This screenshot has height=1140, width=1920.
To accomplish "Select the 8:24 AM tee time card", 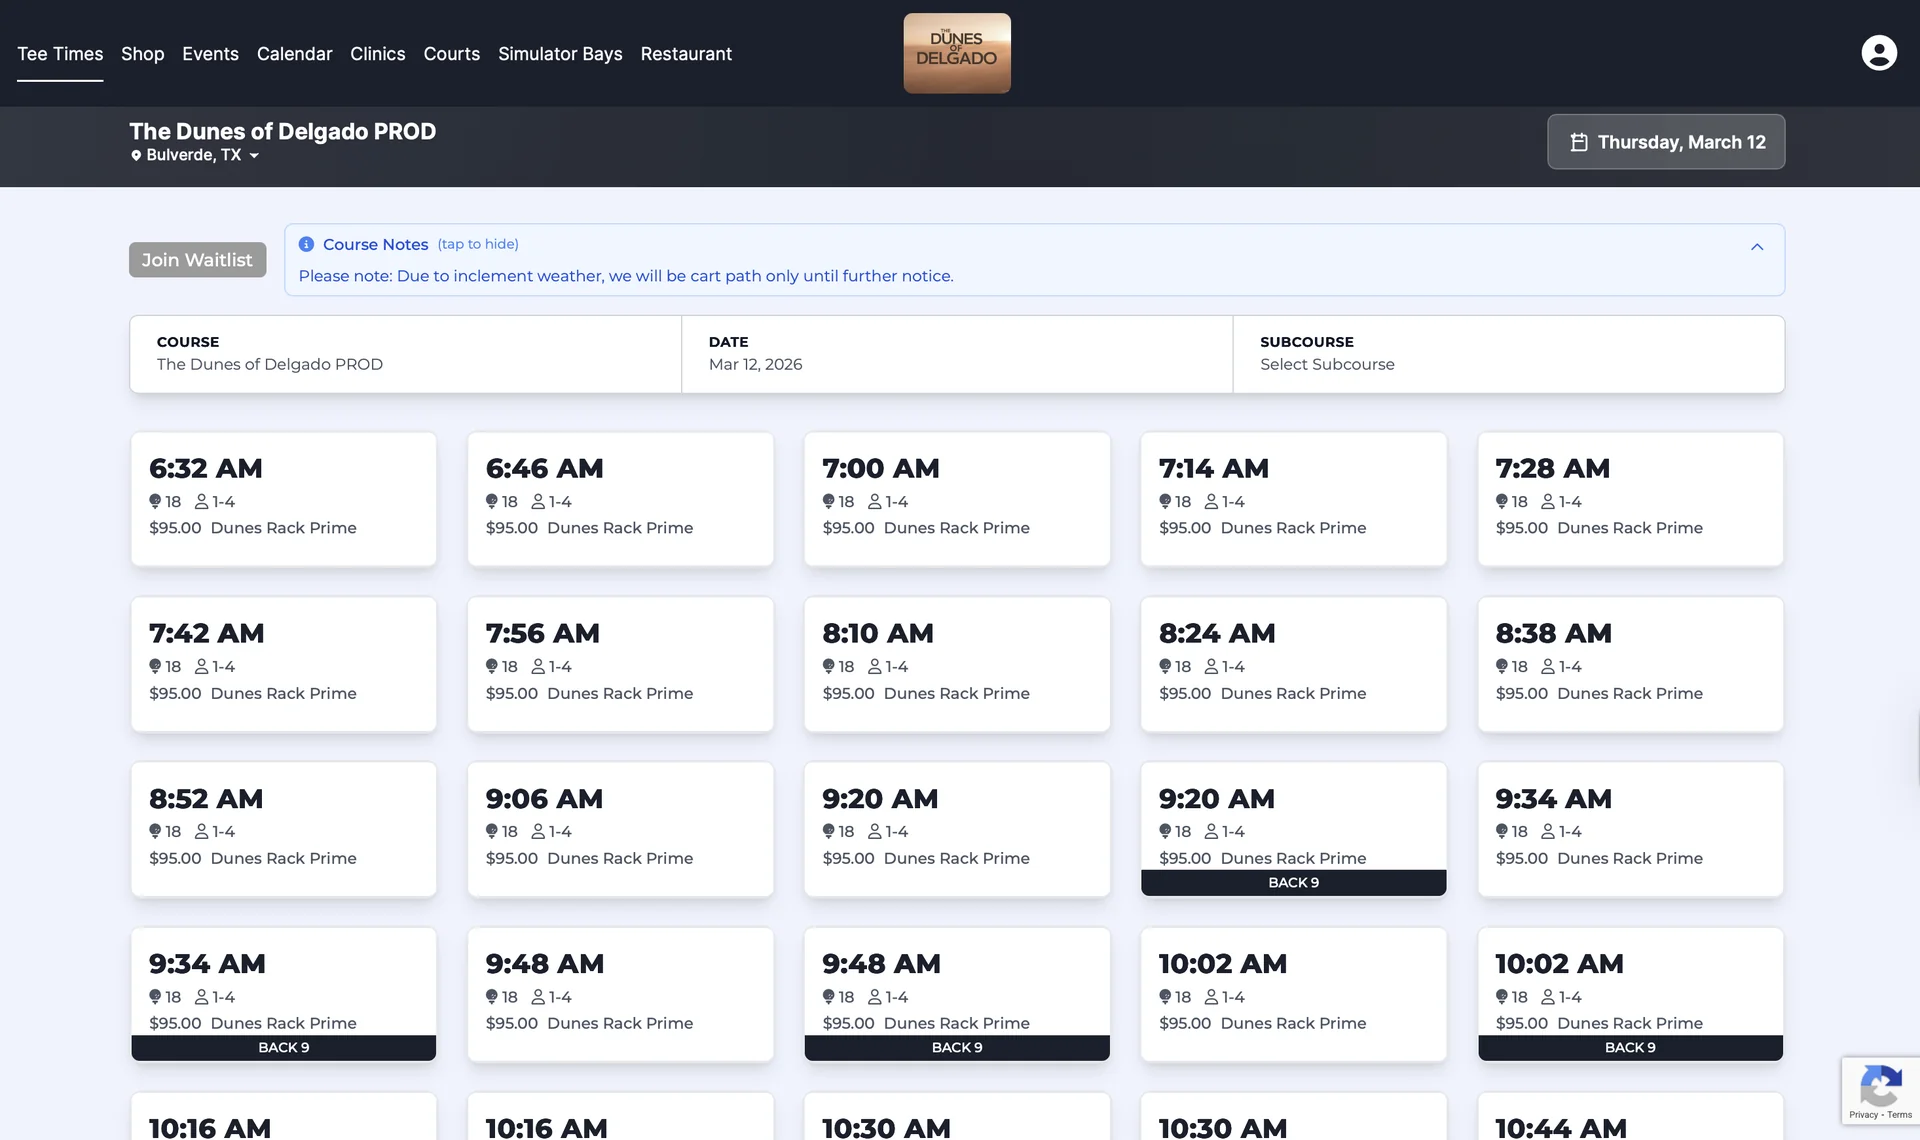I will click(x=1293, y=665).
